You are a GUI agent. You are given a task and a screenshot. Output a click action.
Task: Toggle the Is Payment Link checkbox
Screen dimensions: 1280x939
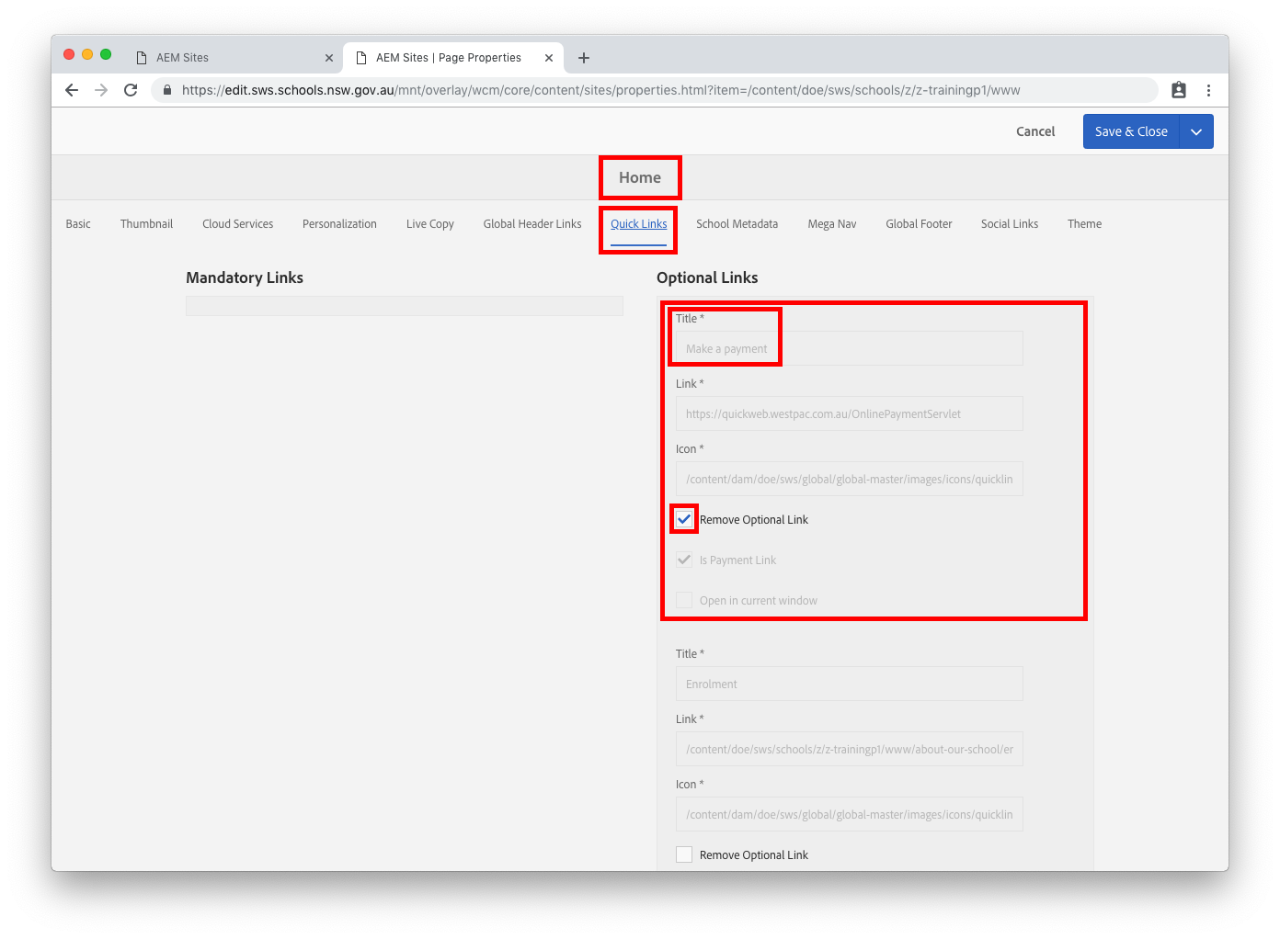pos(684,560)
